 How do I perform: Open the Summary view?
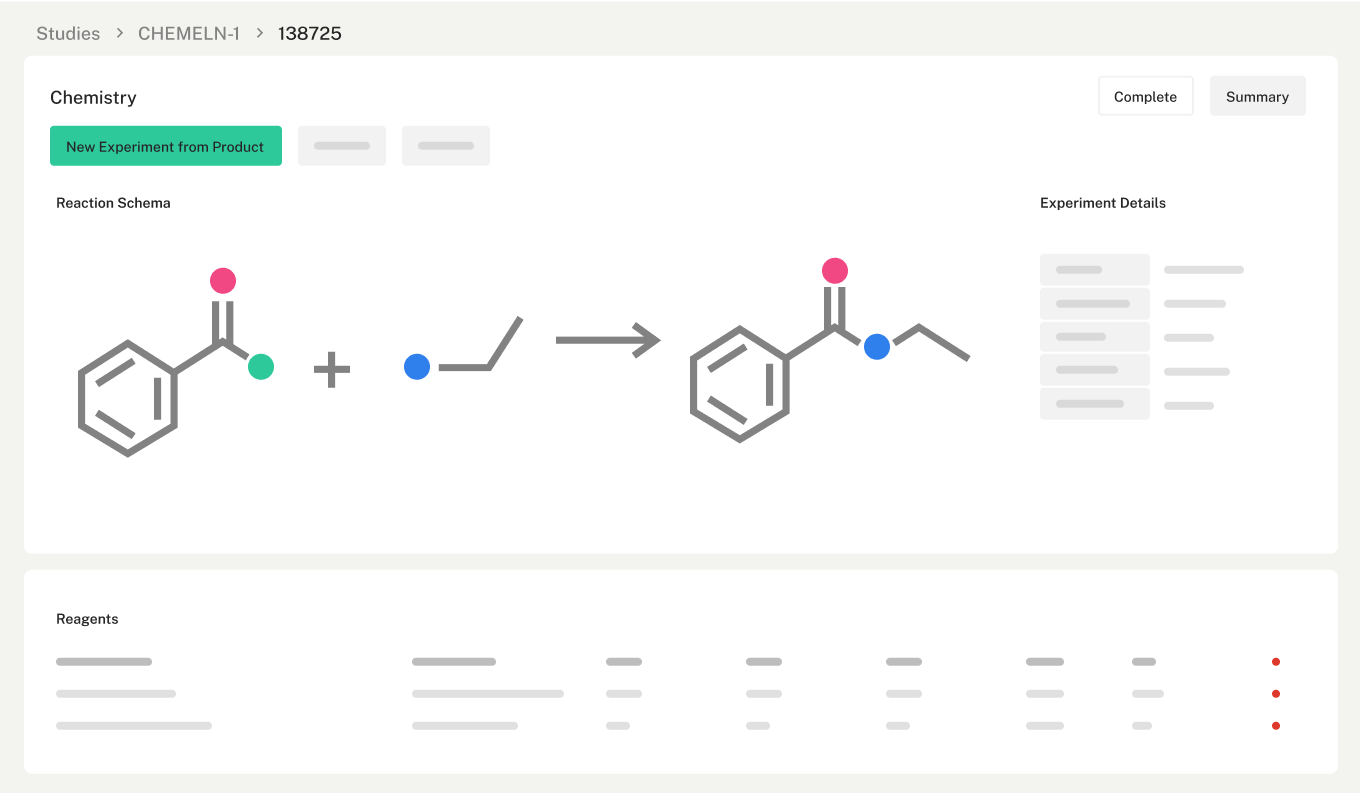pos(1257,96)
